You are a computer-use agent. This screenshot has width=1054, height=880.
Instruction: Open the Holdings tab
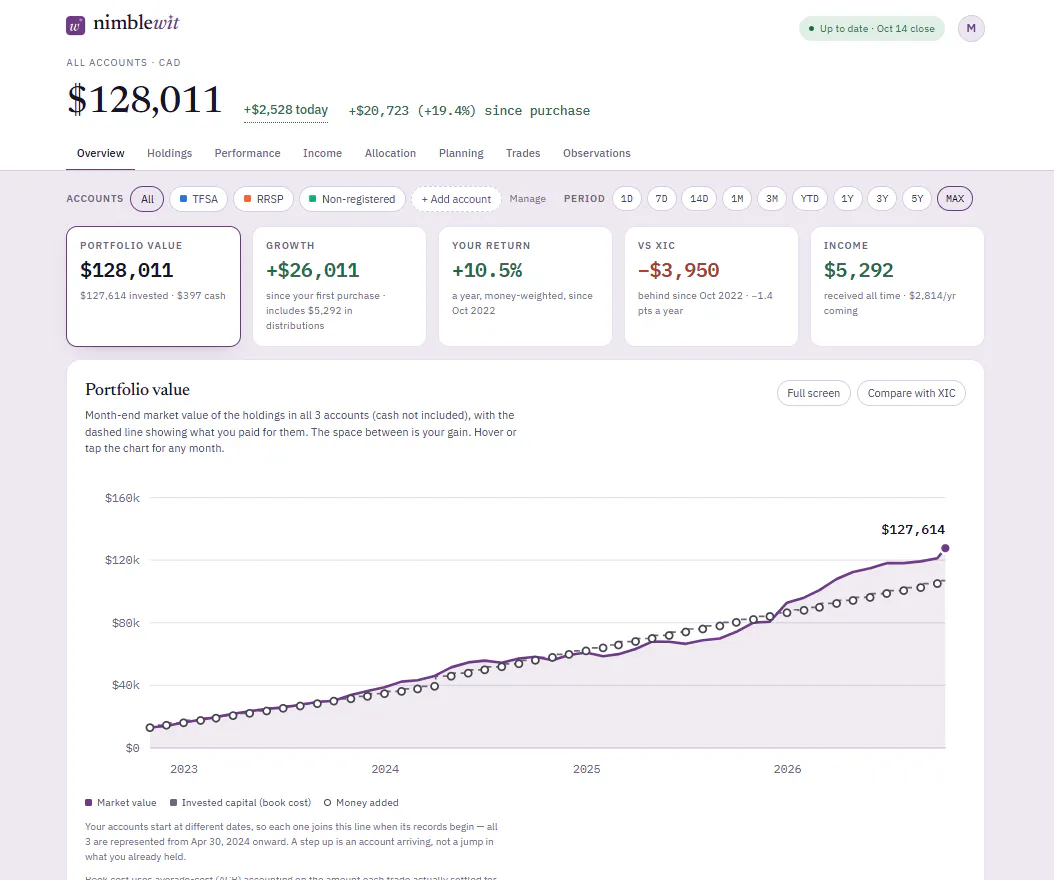point(169,153)
